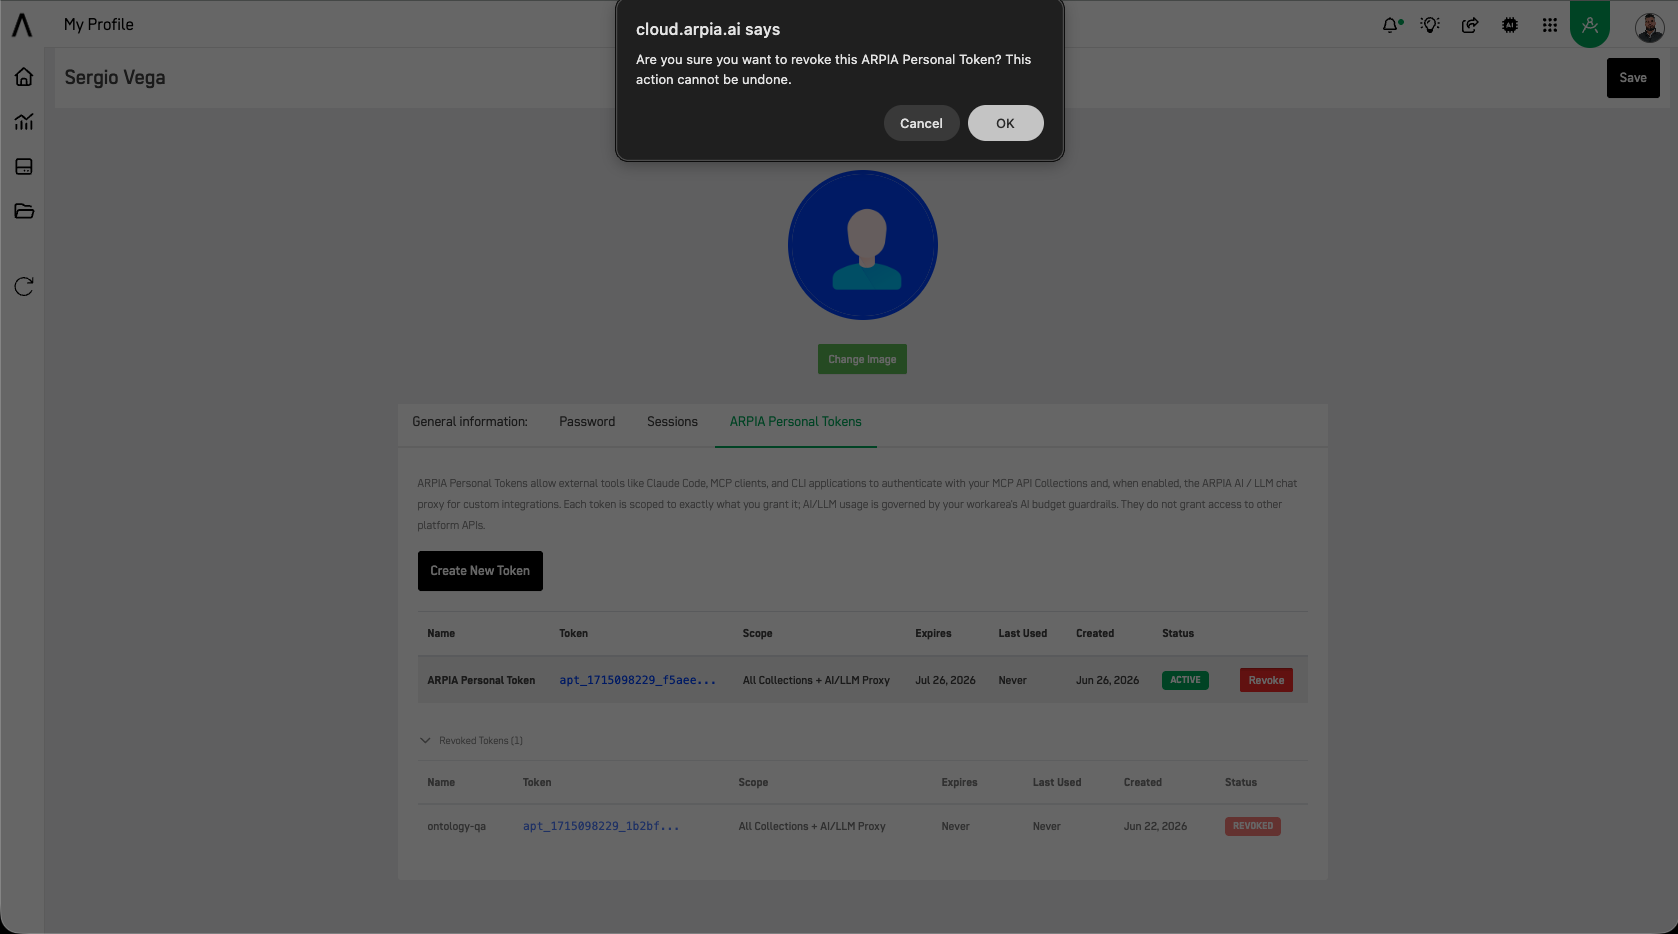The width and height of the screenshot is (1678, 934).
Task: Select the ARPIA Personal Token name cell
Action: (481, 680)
